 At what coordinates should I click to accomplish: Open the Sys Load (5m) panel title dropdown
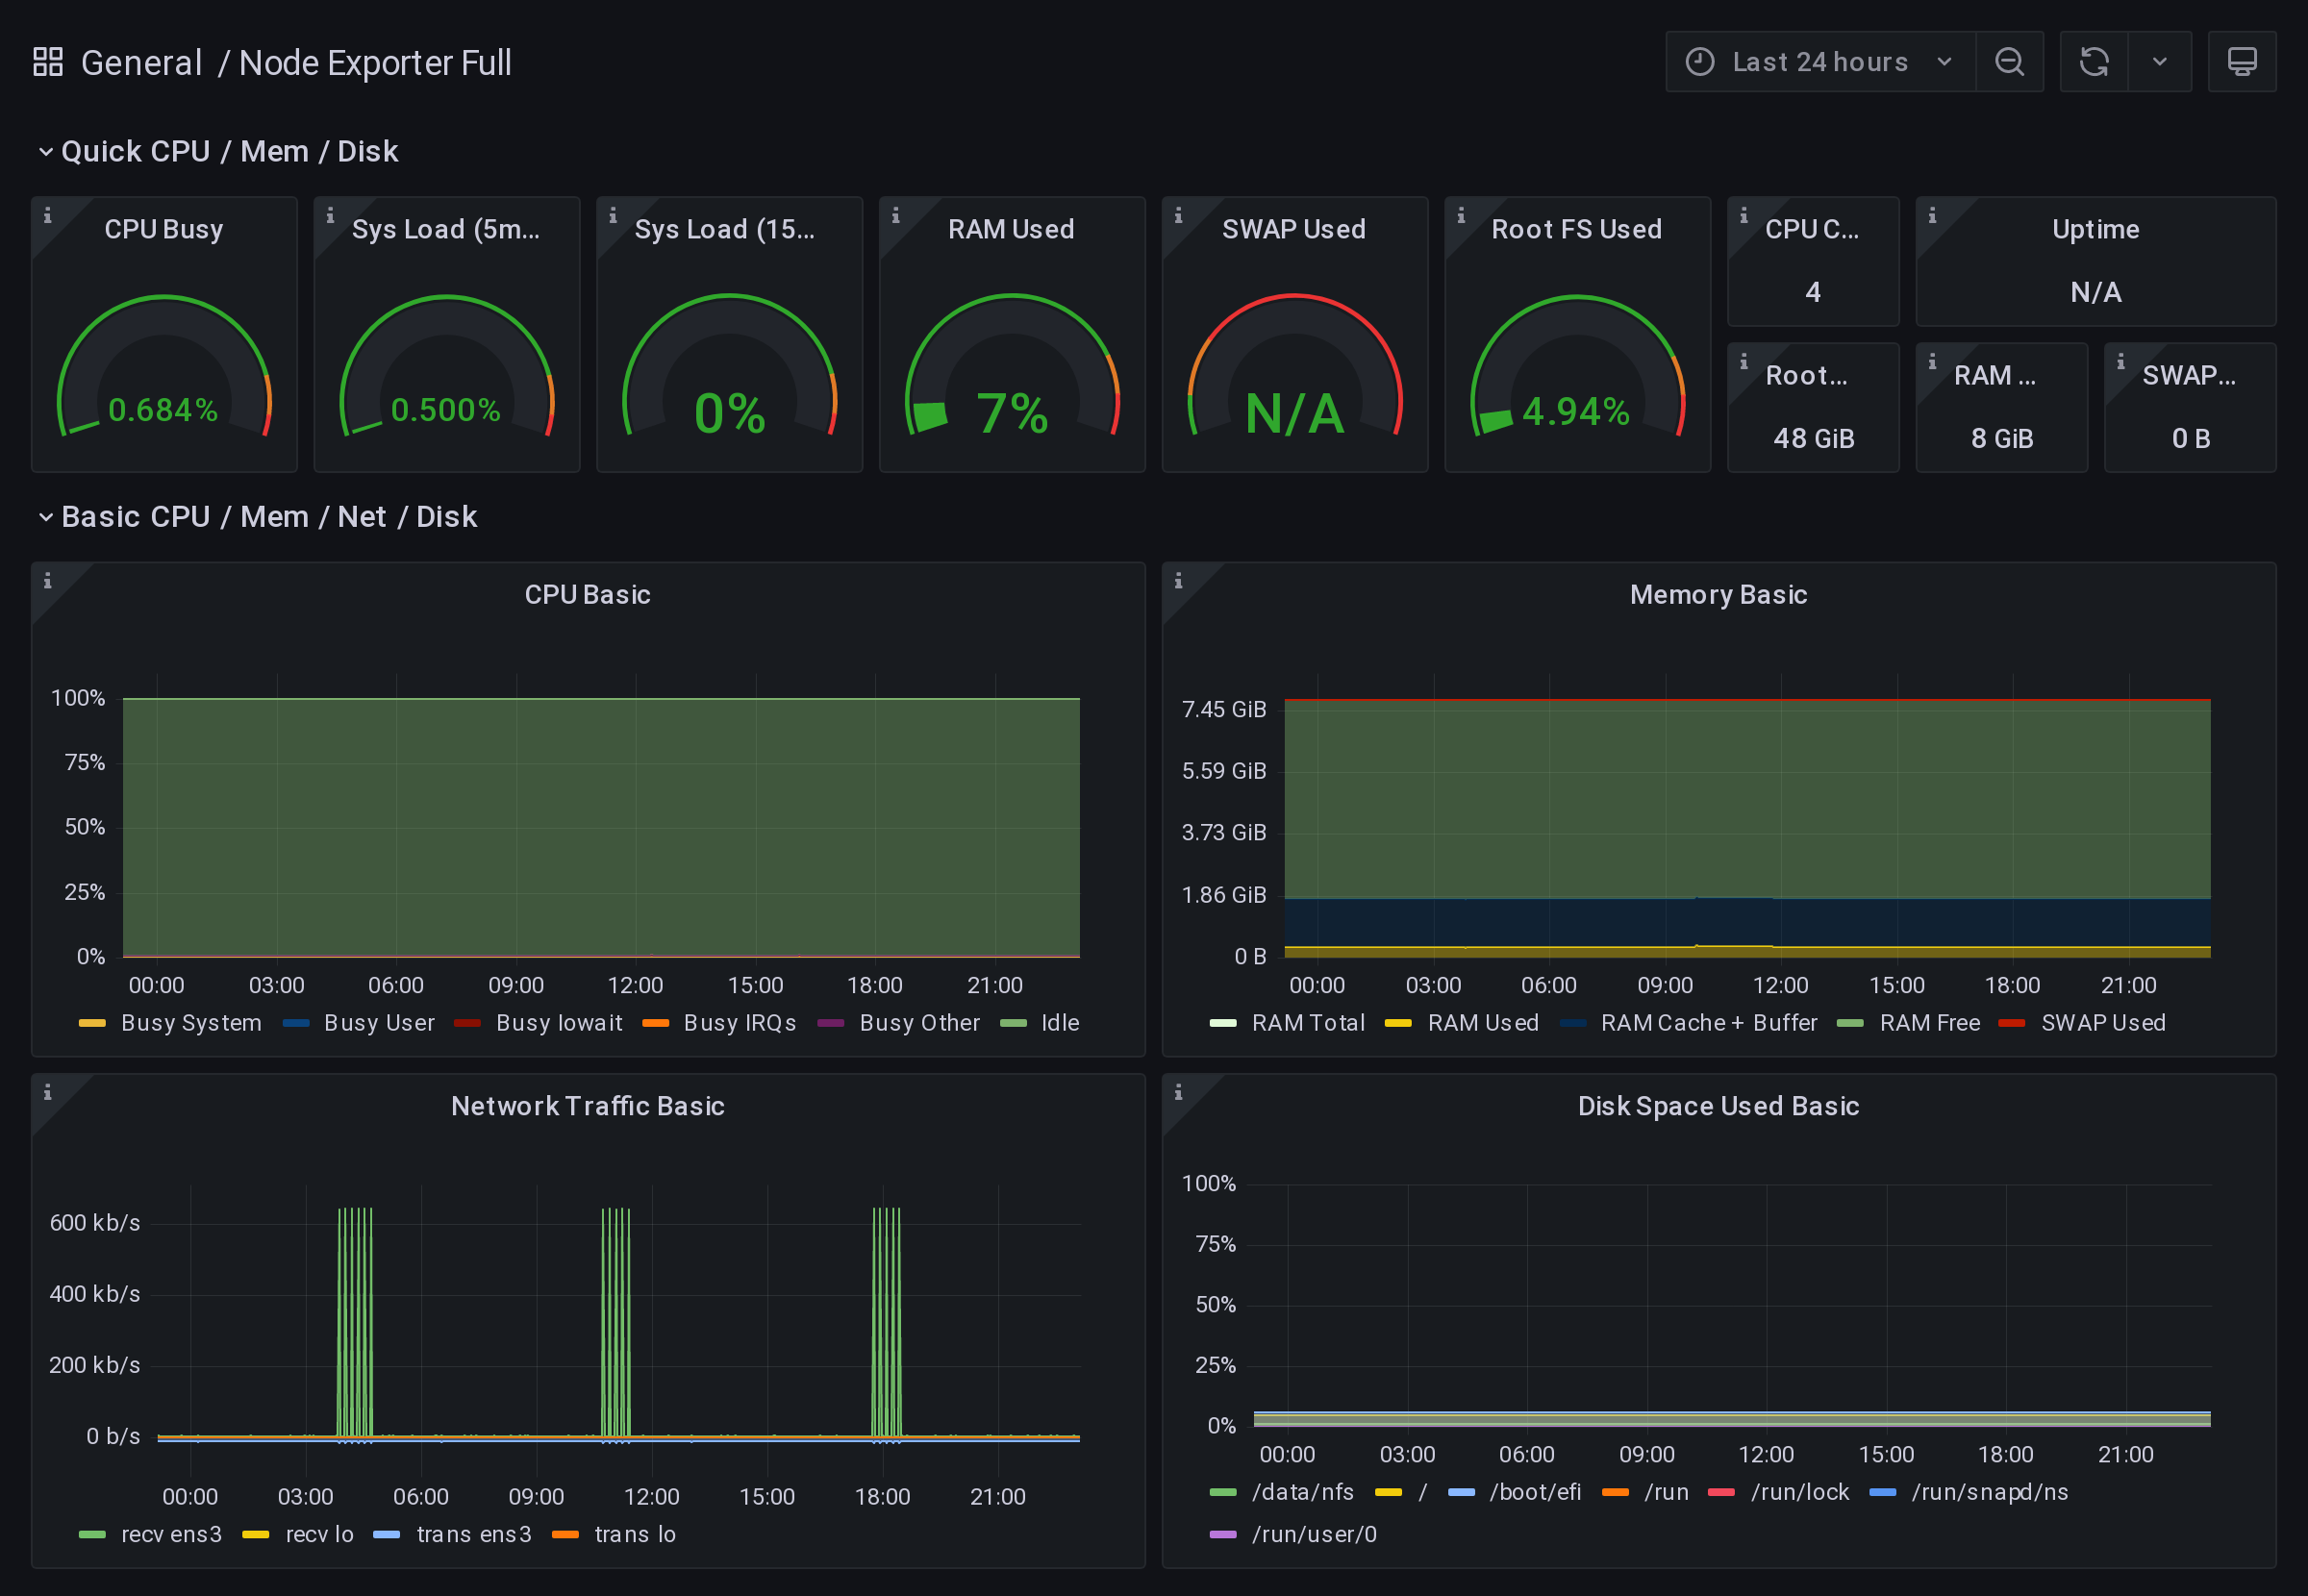[x=446, y=229]
